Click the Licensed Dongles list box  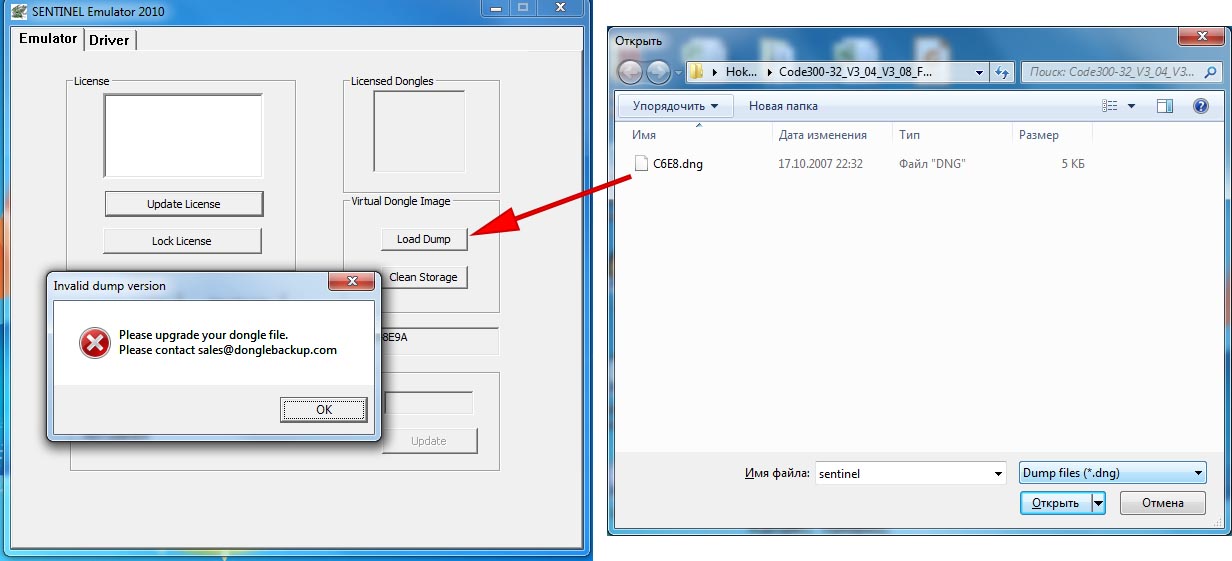click(419, 131)
